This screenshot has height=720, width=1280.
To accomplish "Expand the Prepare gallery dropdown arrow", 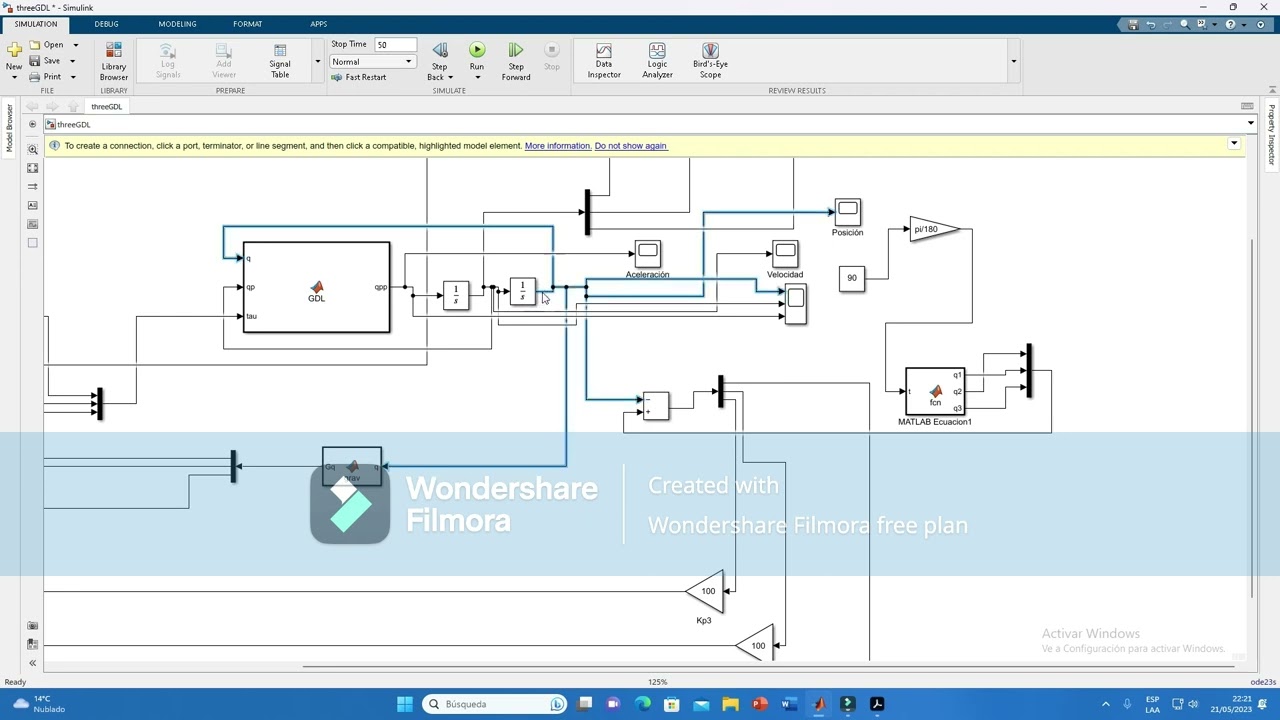I will [317, 61].
